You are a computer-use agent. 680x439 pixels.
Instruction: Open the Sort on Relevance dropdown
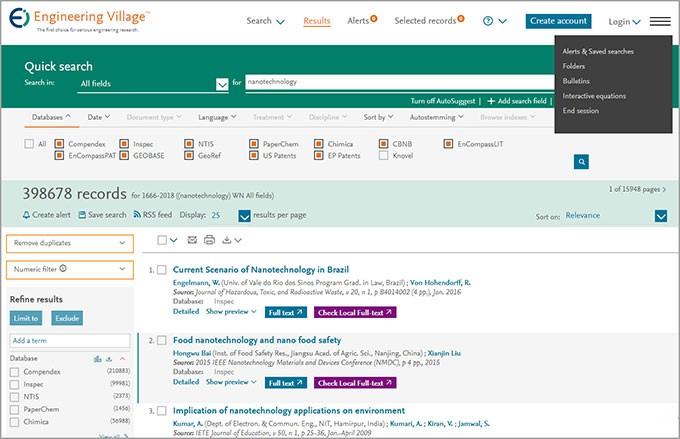(x=661, y=216)
